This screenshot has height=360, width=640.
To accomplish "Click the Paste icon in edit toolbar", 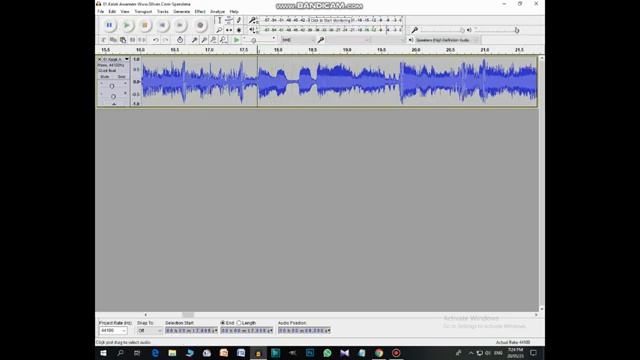I will 122,40.
